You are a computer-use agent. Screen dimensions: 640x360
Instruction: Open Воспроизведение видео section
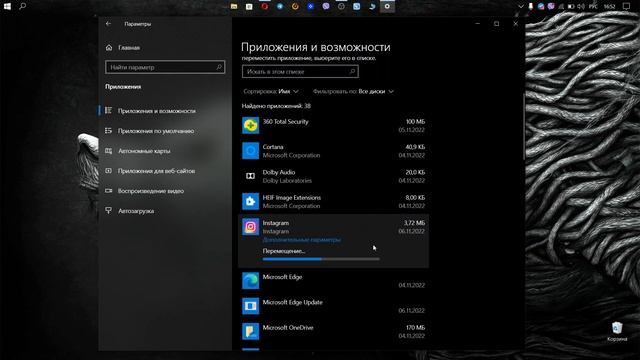click(x=144, y=191)
